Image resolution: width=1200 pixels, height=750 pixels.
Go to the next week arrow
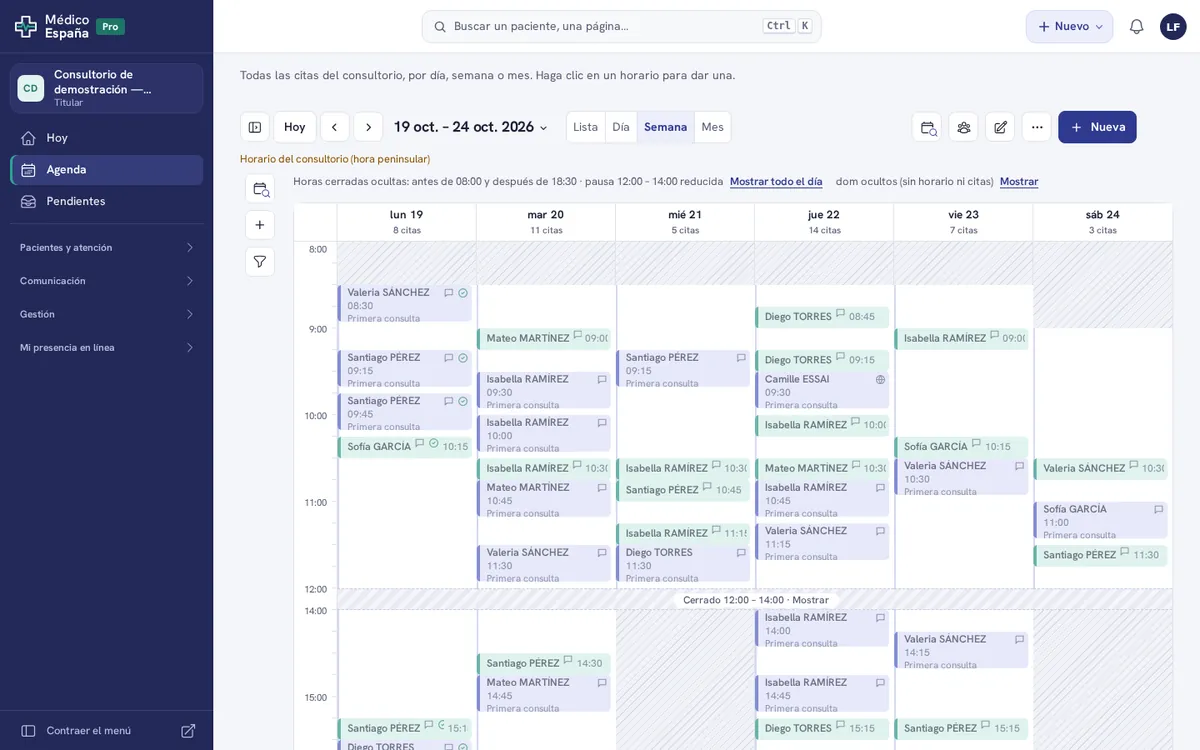[368, 127]
